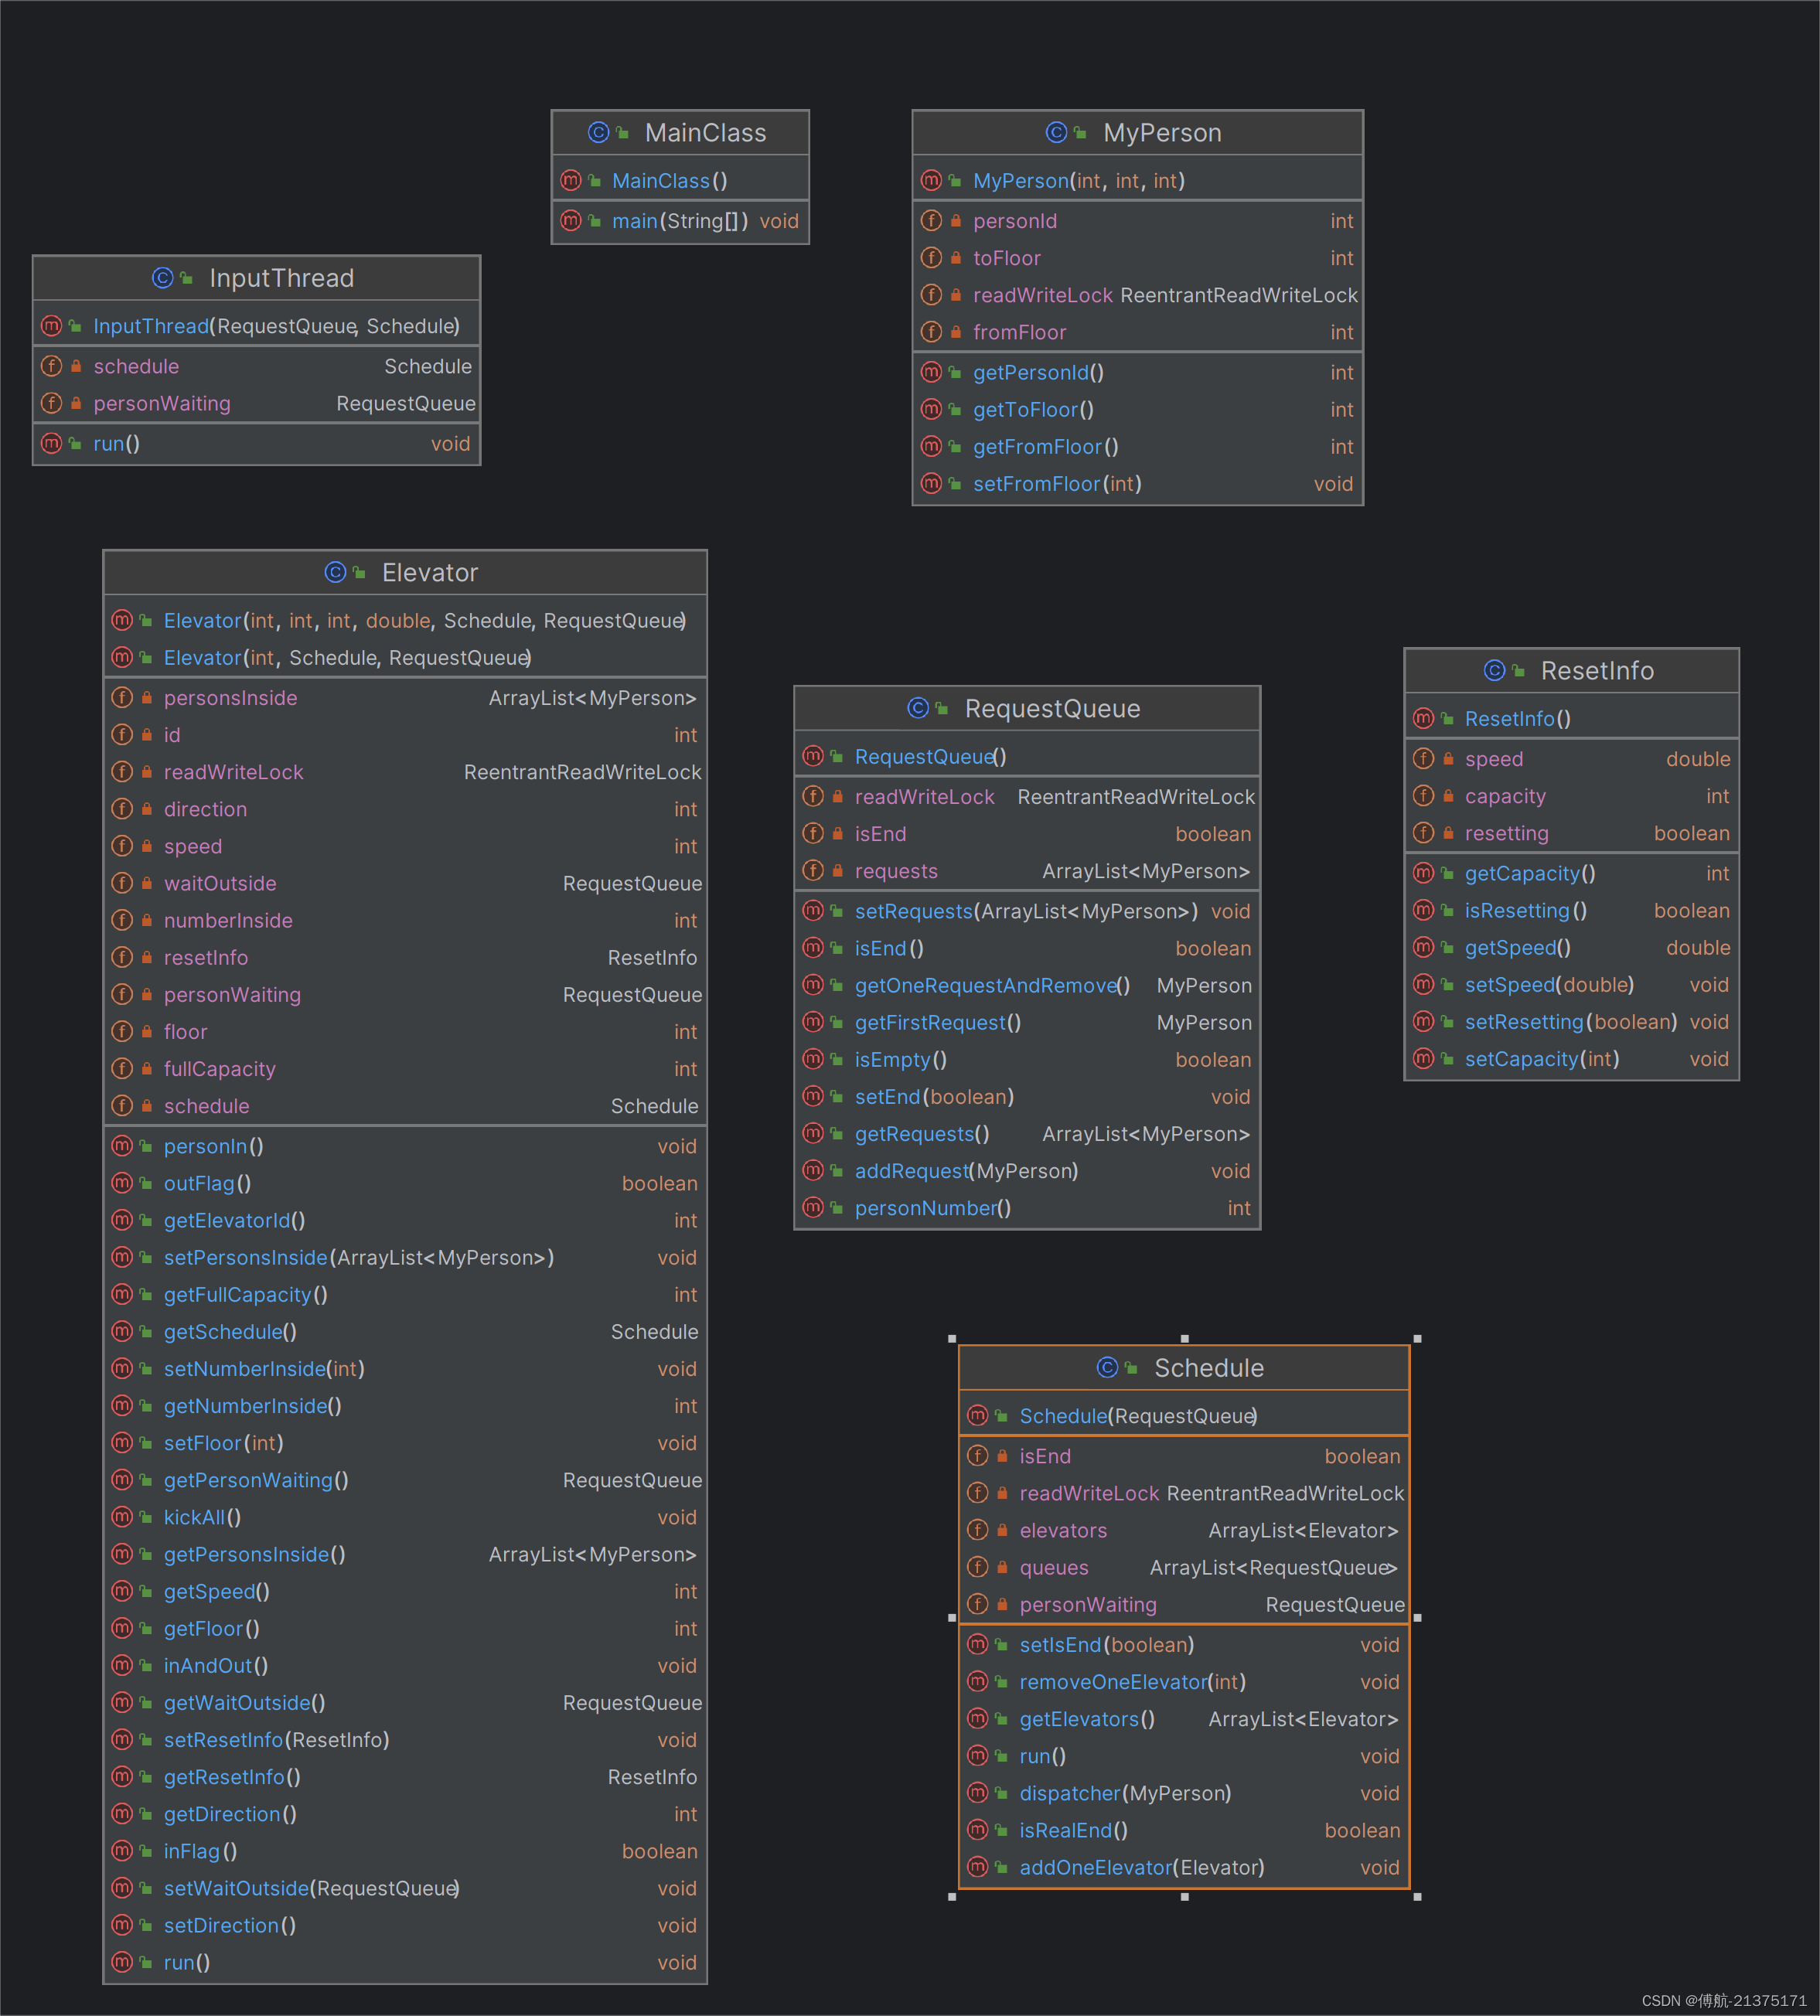
Task: Click the class icon next to ResetInfo header
Action: [x=1494, y=670]
